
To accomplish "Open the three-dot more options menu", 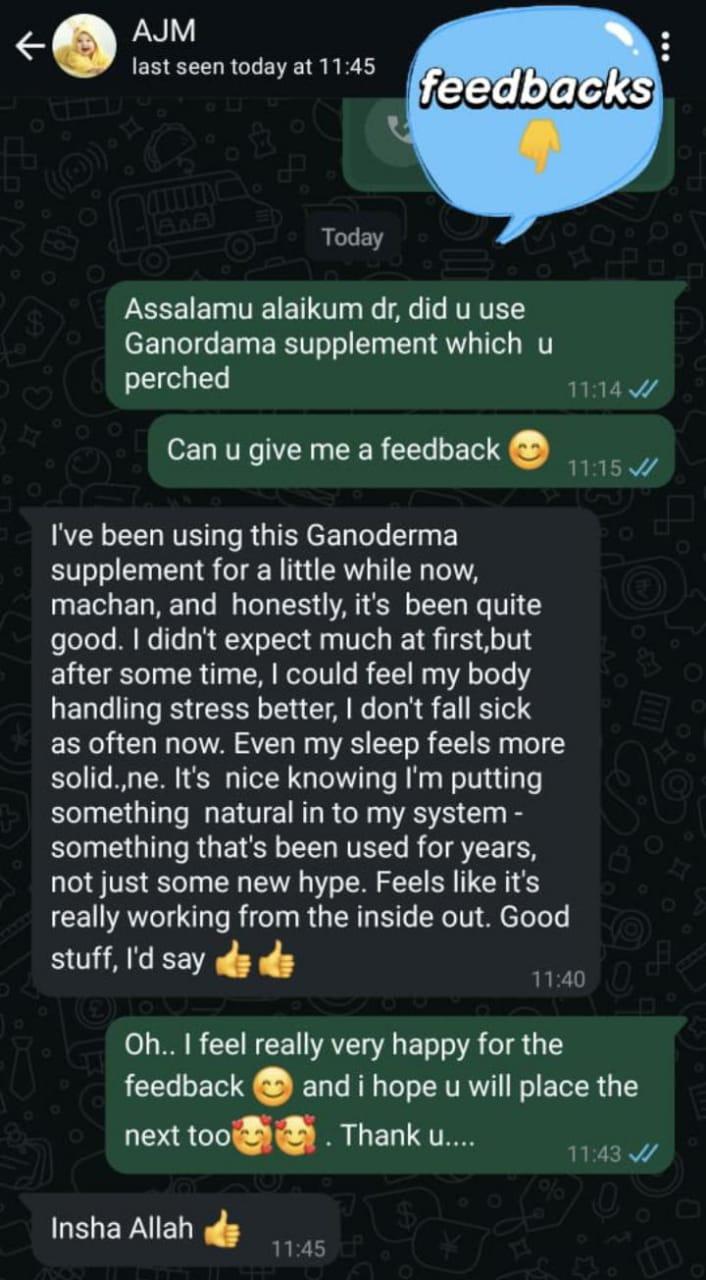I will click(x=666, y=47).
